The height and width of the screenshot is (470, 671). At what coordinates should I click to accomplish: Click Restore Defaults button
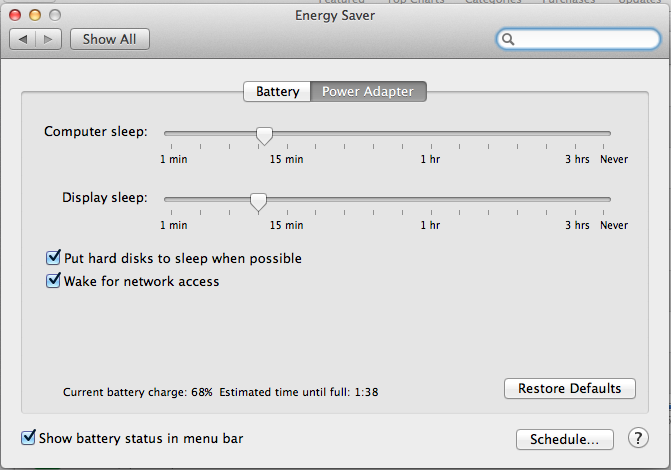coord(570,388)
